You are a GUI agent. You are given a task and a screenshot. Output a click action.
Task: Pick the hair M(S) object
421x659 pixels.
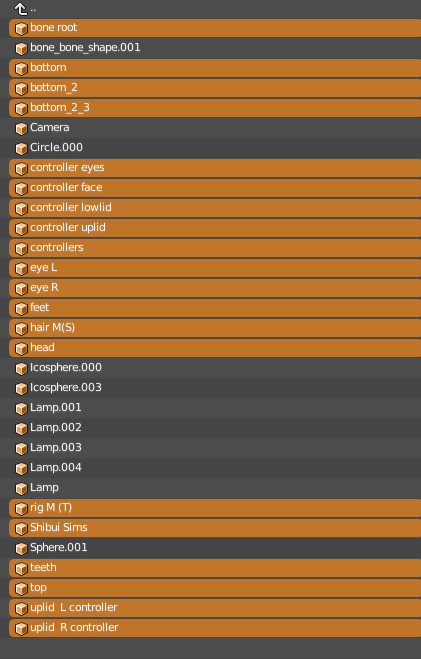(x=215, y=327)
